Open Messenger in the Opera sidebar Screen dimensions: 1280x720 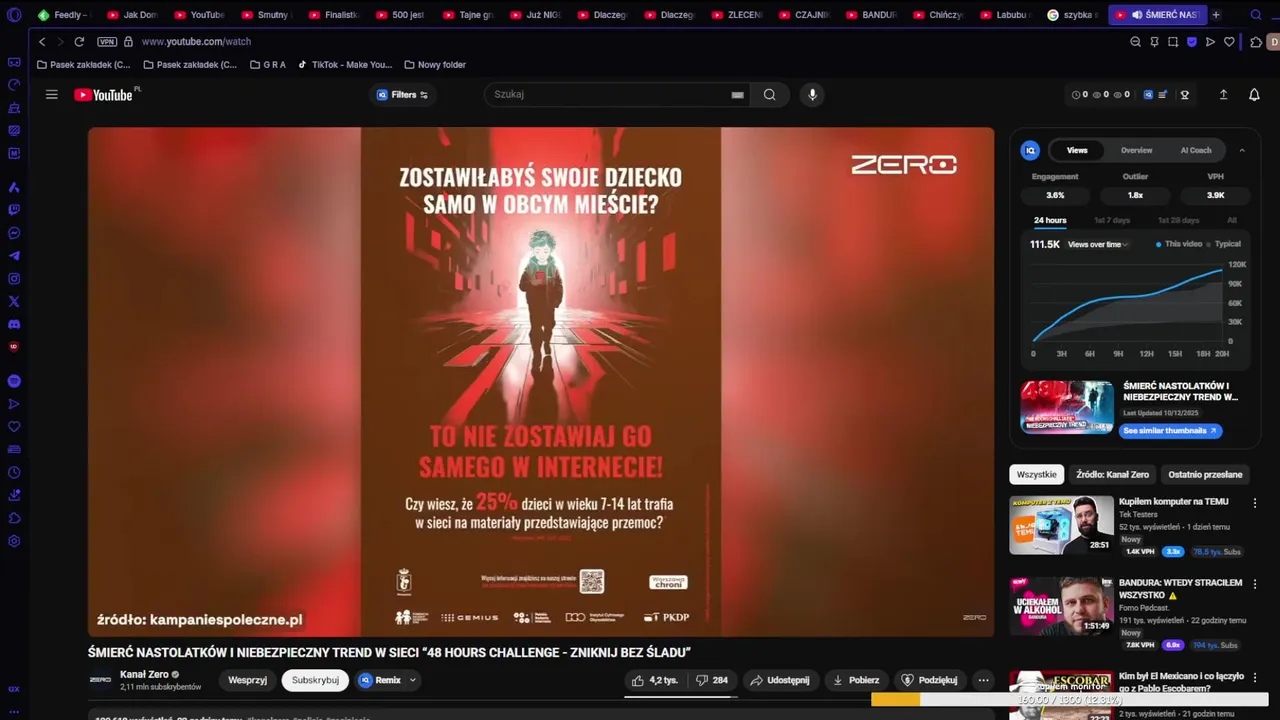tap(14, 233)
